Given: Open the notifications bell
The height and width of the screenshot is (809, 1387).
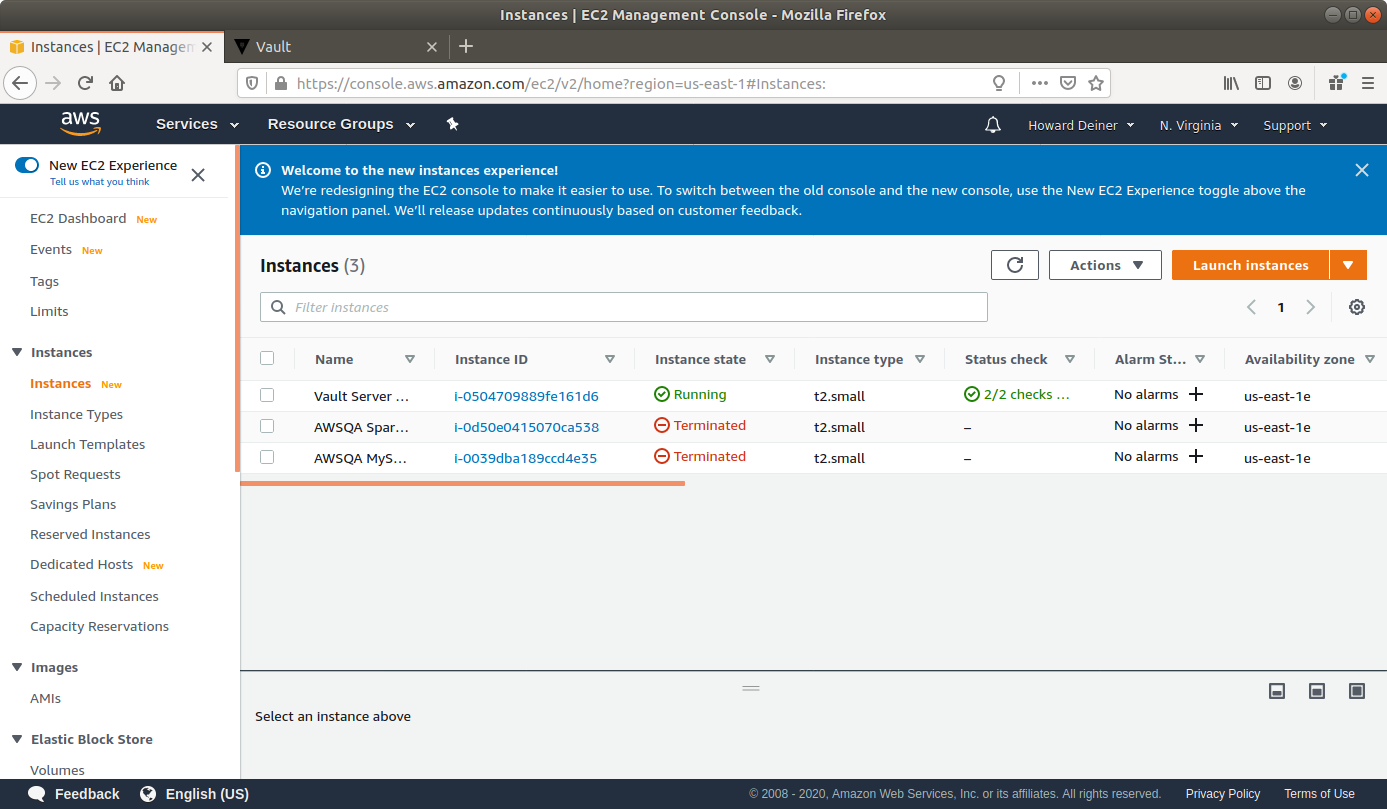Looking at the screenshot, I should [x=993, y=125].
